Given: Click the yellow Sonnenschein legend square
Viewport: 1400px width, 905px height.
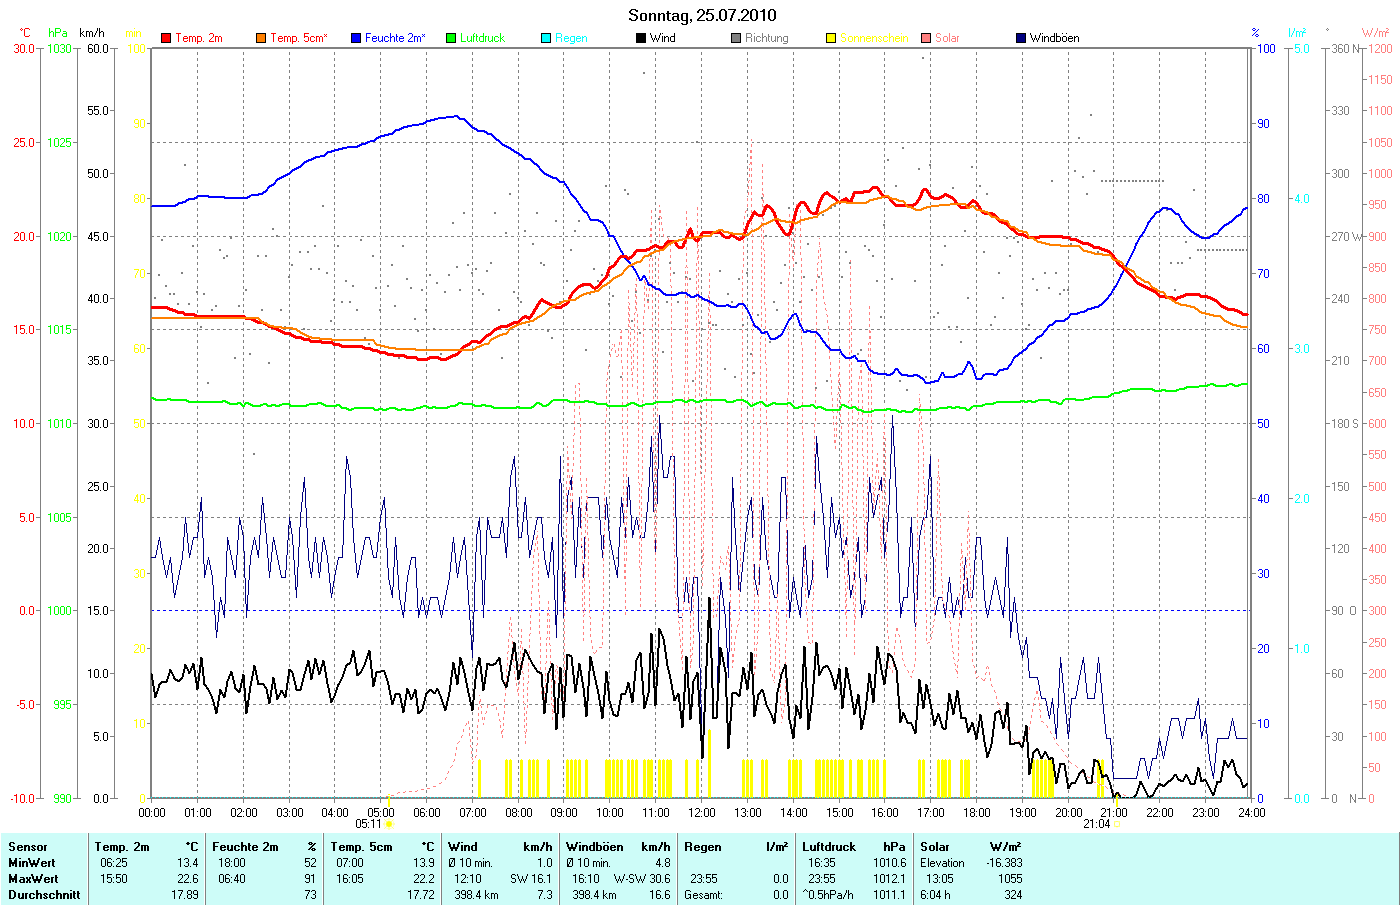Looking at the screenshot, I should point(831,38).
